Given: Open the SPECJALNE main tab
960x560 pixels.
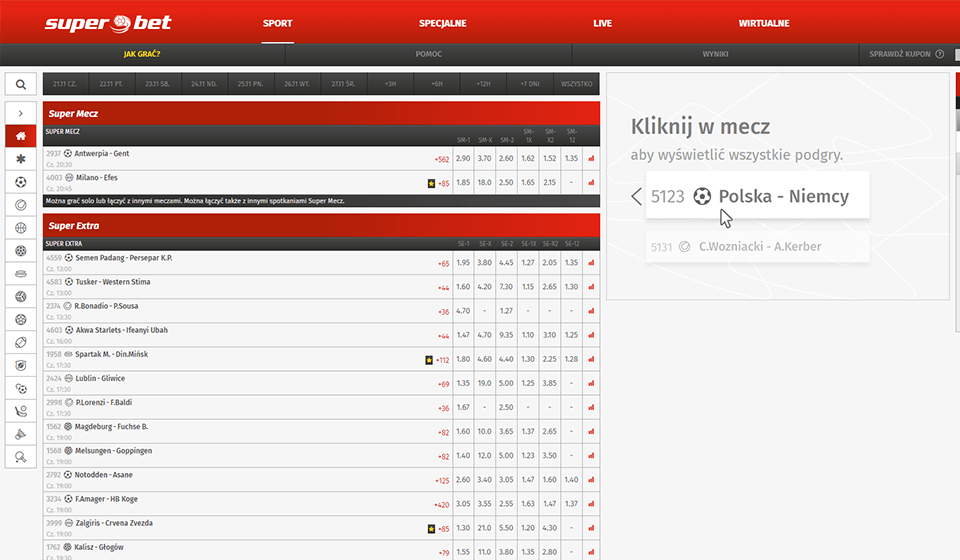Looking at the screenshot, I should click(x=443, y=23).
